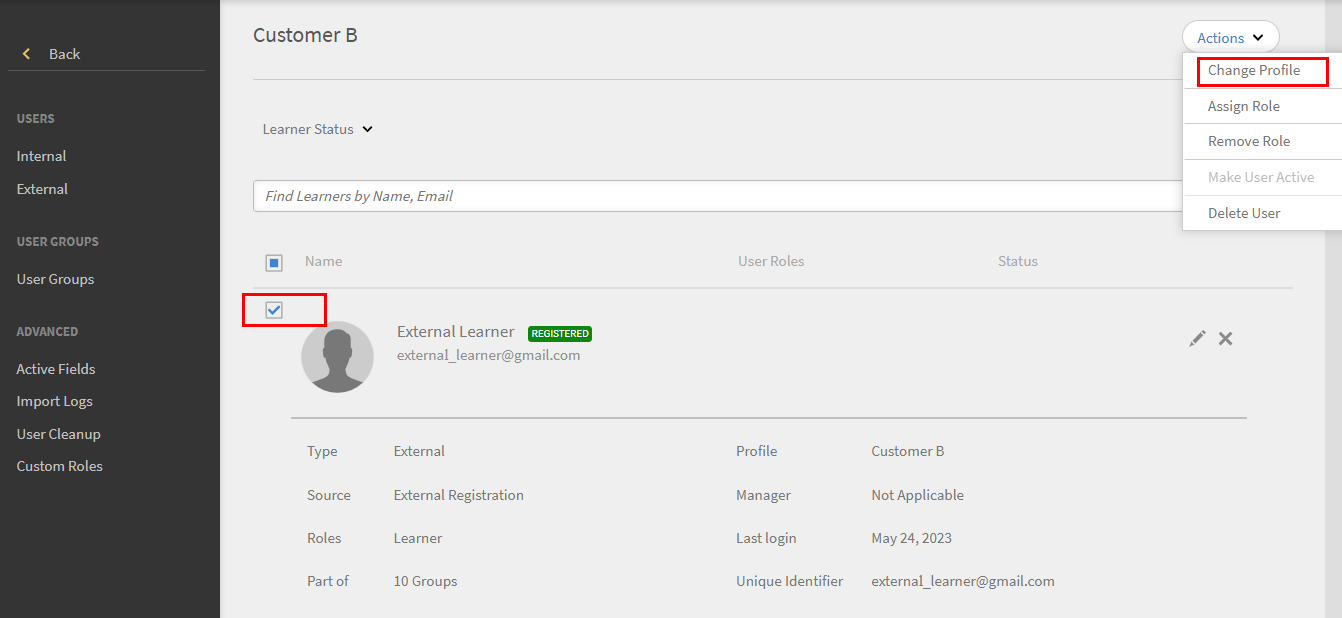Click the pencil edit icon for External Learner

coord(1197,339)
